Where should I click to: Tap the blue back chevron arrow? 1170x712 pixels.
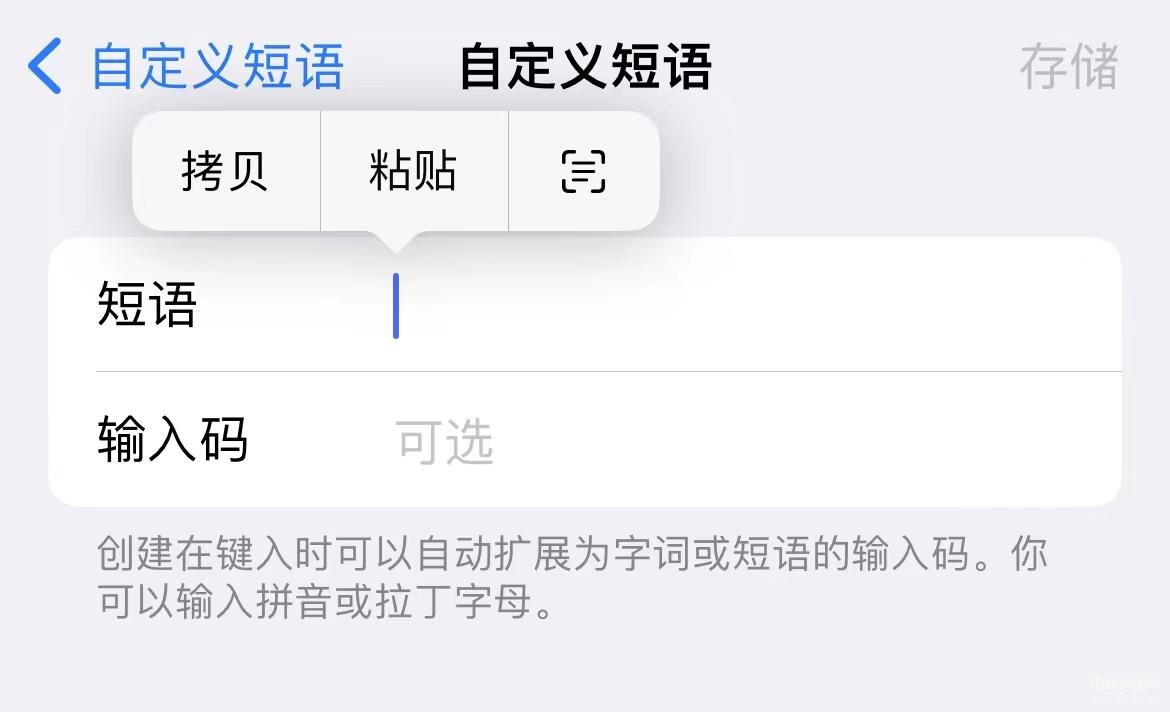coord(45,66)
